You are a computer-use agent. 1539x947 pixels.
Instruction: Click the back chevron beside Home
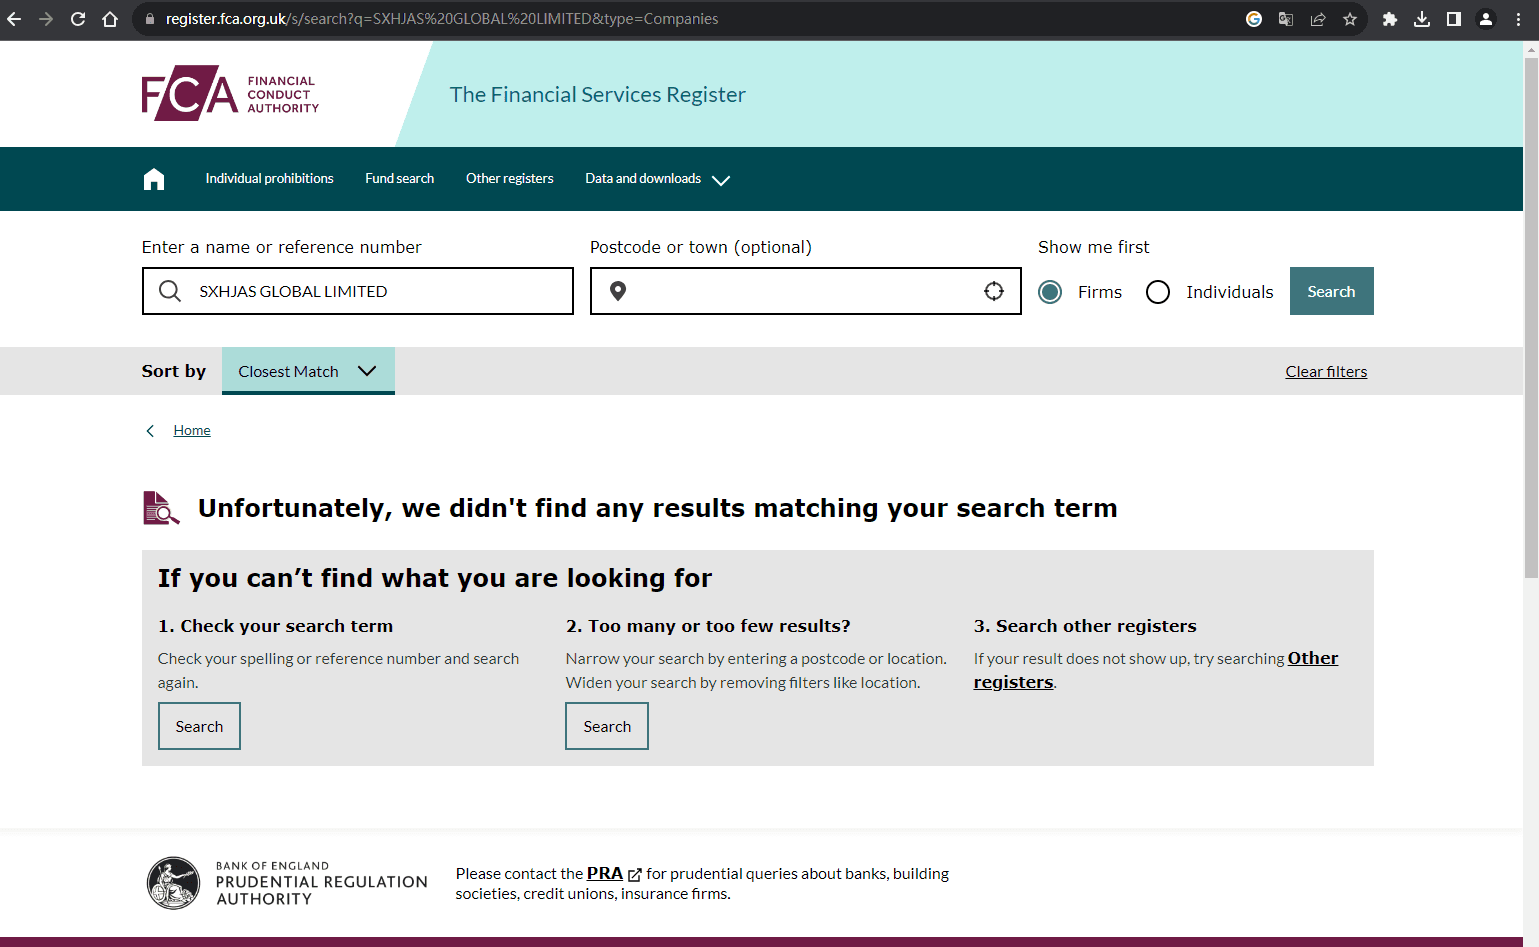point(150,431)
